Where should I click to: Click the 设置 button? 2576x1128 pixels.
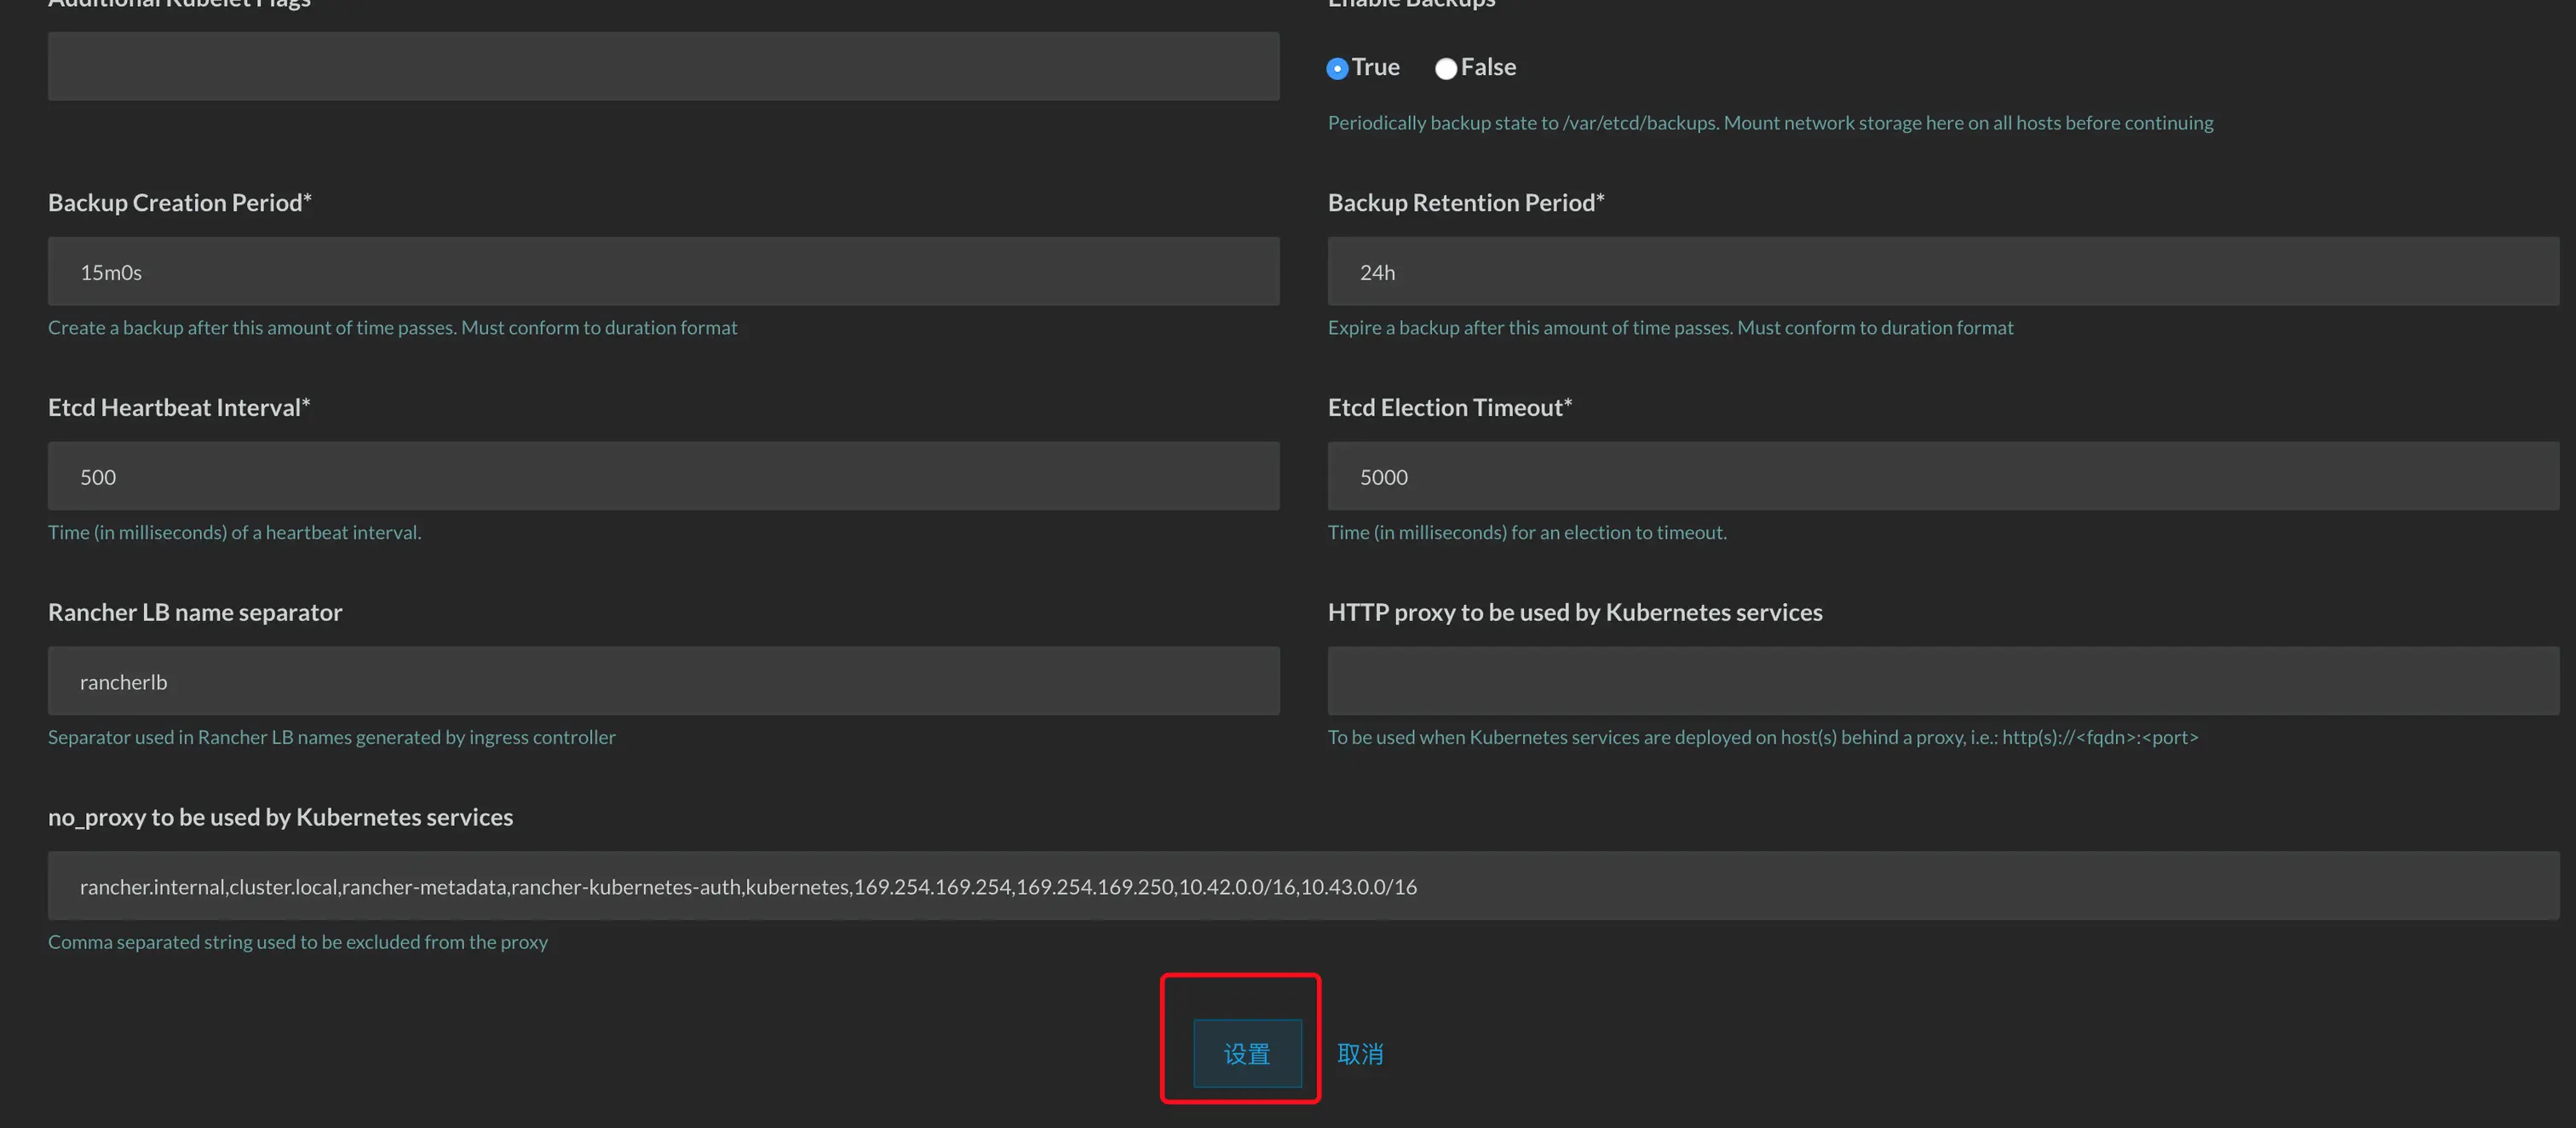[x=1247, y=1053]
